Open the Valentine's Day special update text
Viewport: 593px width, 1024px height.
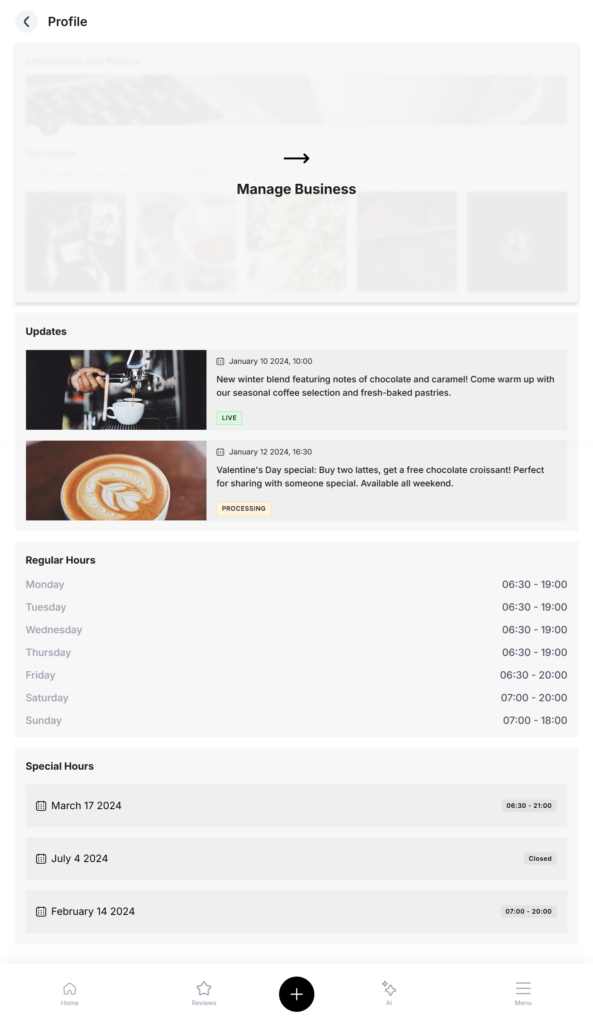click(x=380, y=477)
